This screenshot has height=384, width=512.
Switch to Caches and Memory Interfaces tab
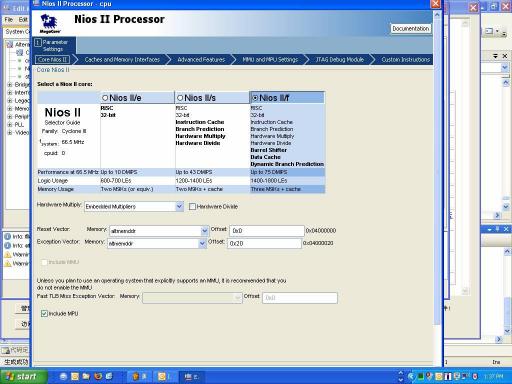[122, 60]
